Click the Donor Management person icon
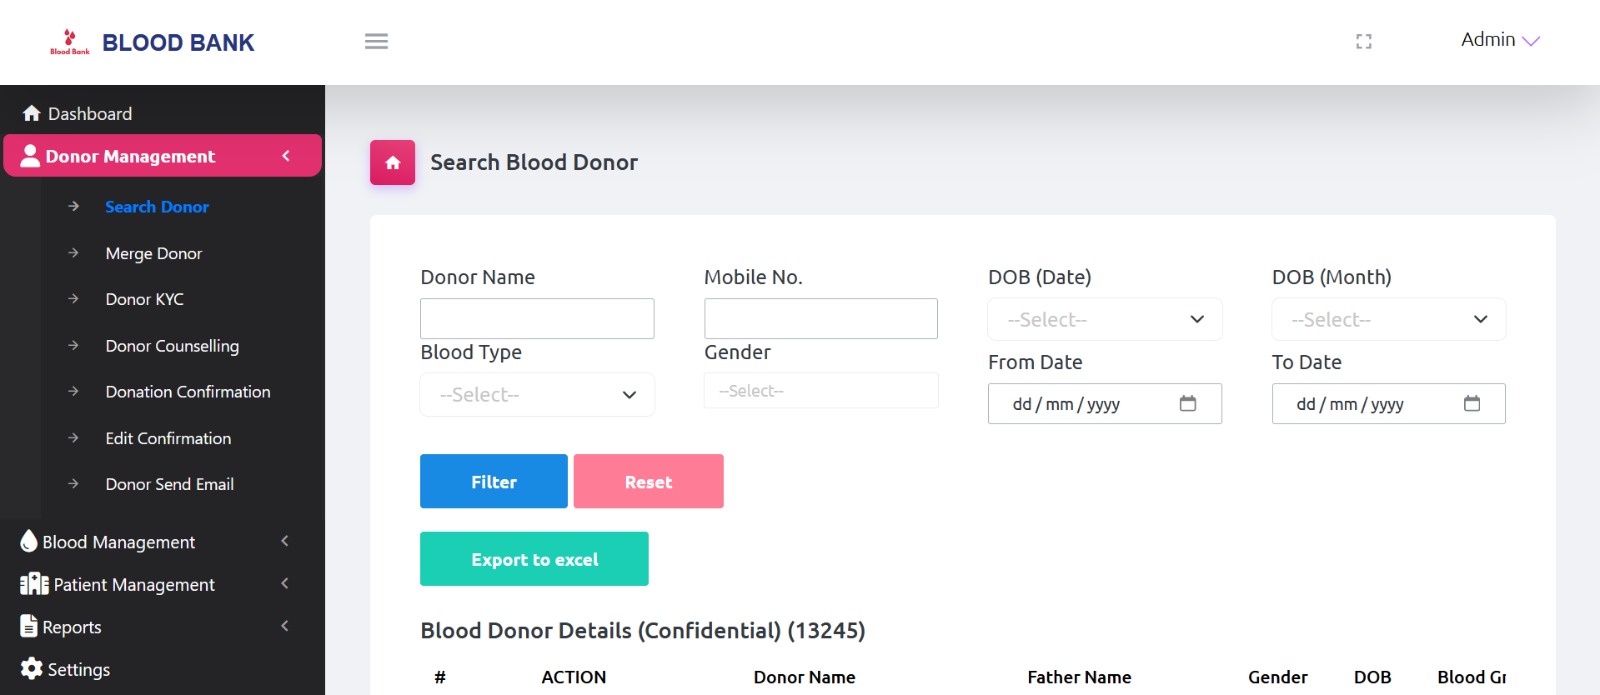1600x695 pixels. (x=30, y=156)
